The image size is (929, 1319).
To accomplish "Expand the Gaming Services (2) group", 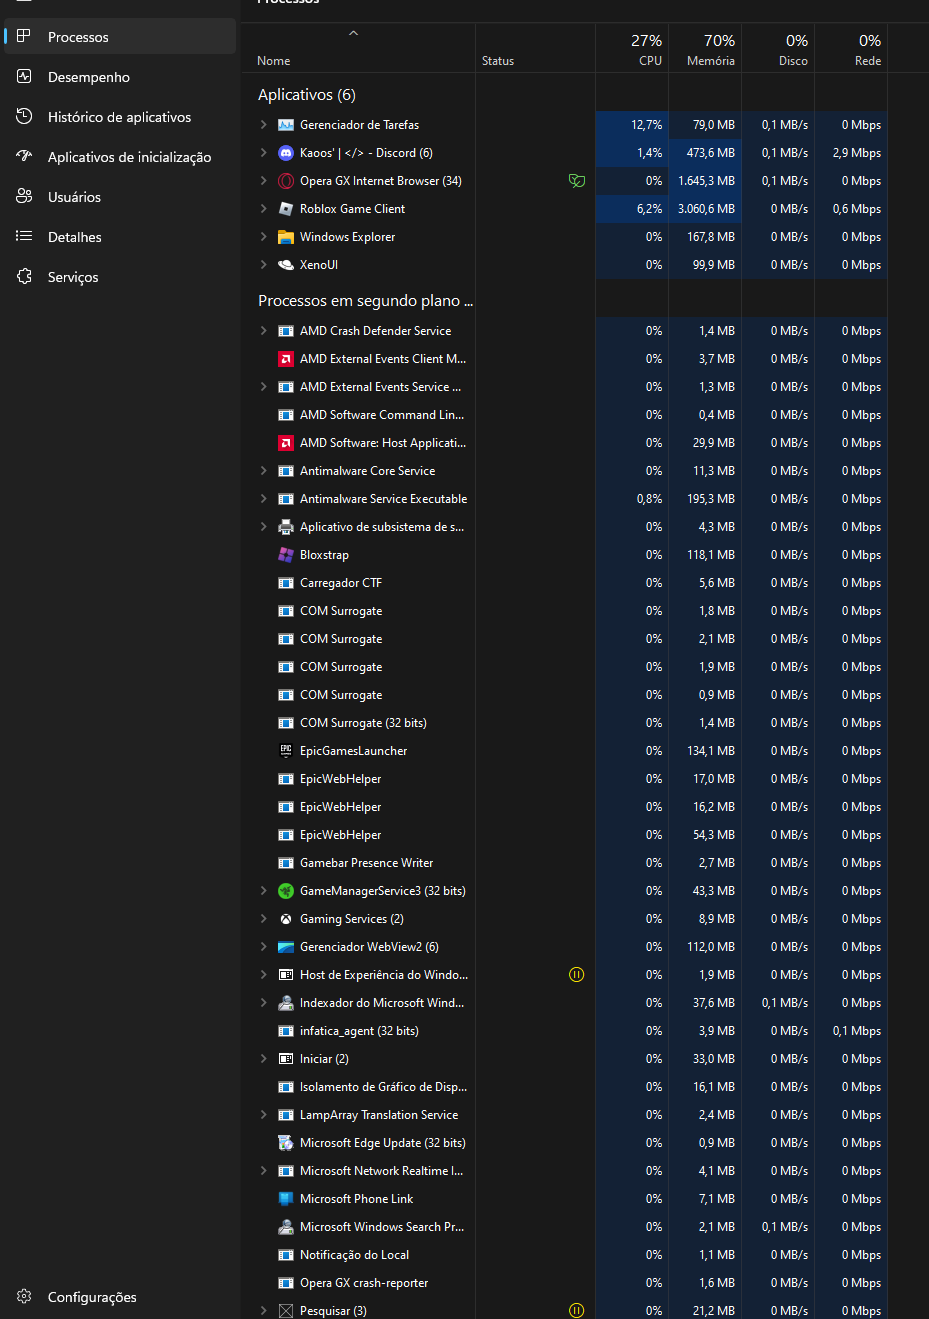I will (x=263, y=919).
